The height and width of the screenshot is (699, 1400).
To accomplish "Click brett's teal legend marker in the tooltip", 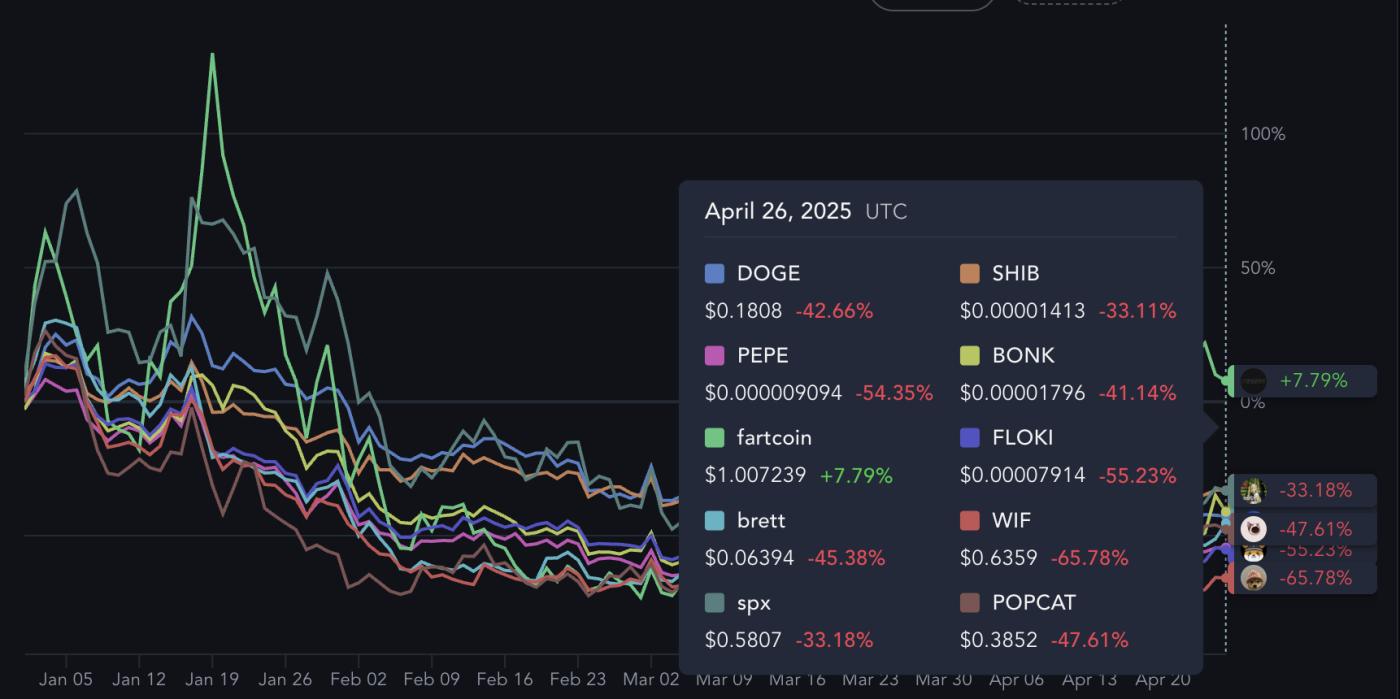I will [714, 520].
